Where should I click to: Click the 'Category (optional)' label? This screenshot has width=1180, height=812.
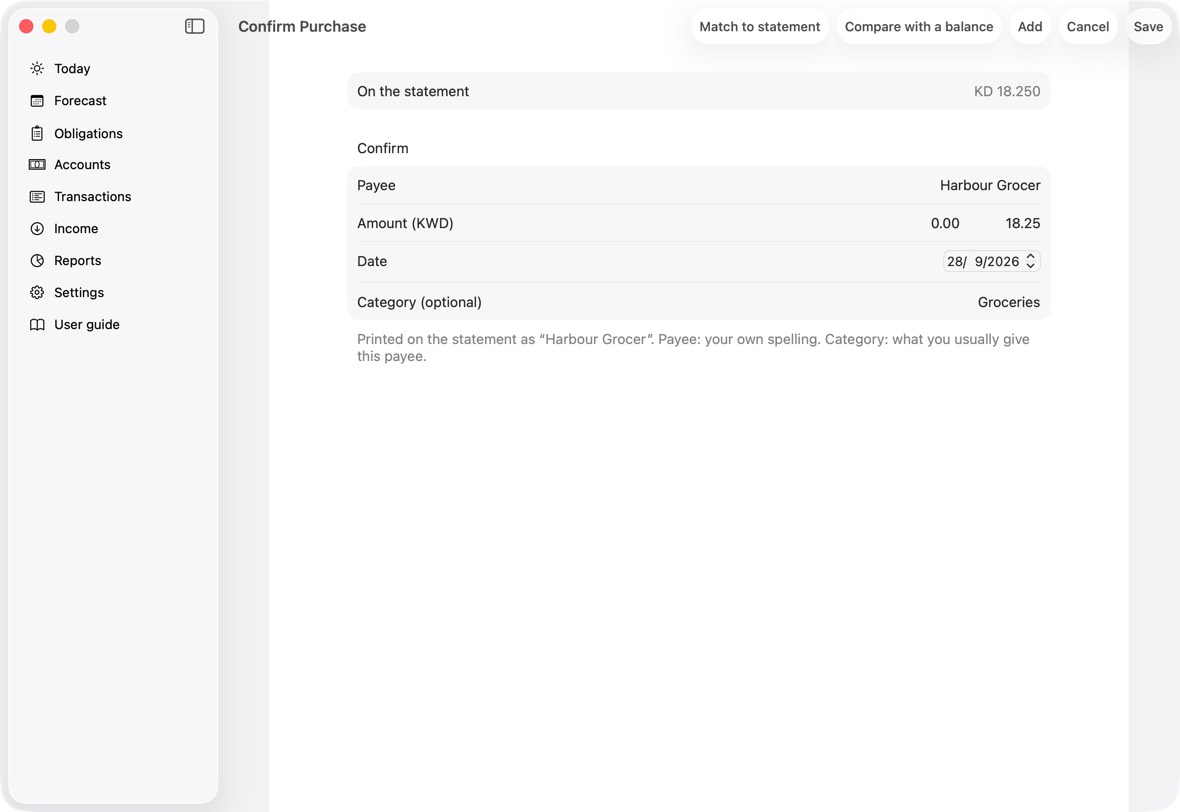point(419,303)
